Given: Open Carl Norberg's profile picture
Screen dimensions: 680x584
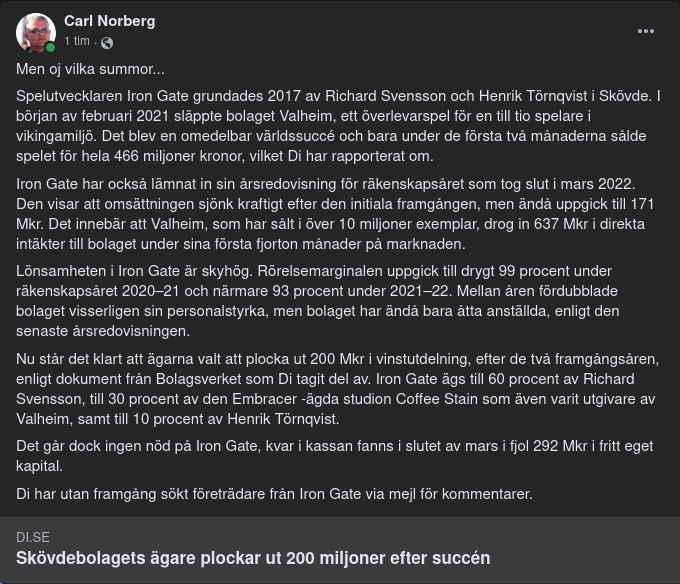Looking at the screenshot, I should [x=36, y=32].
